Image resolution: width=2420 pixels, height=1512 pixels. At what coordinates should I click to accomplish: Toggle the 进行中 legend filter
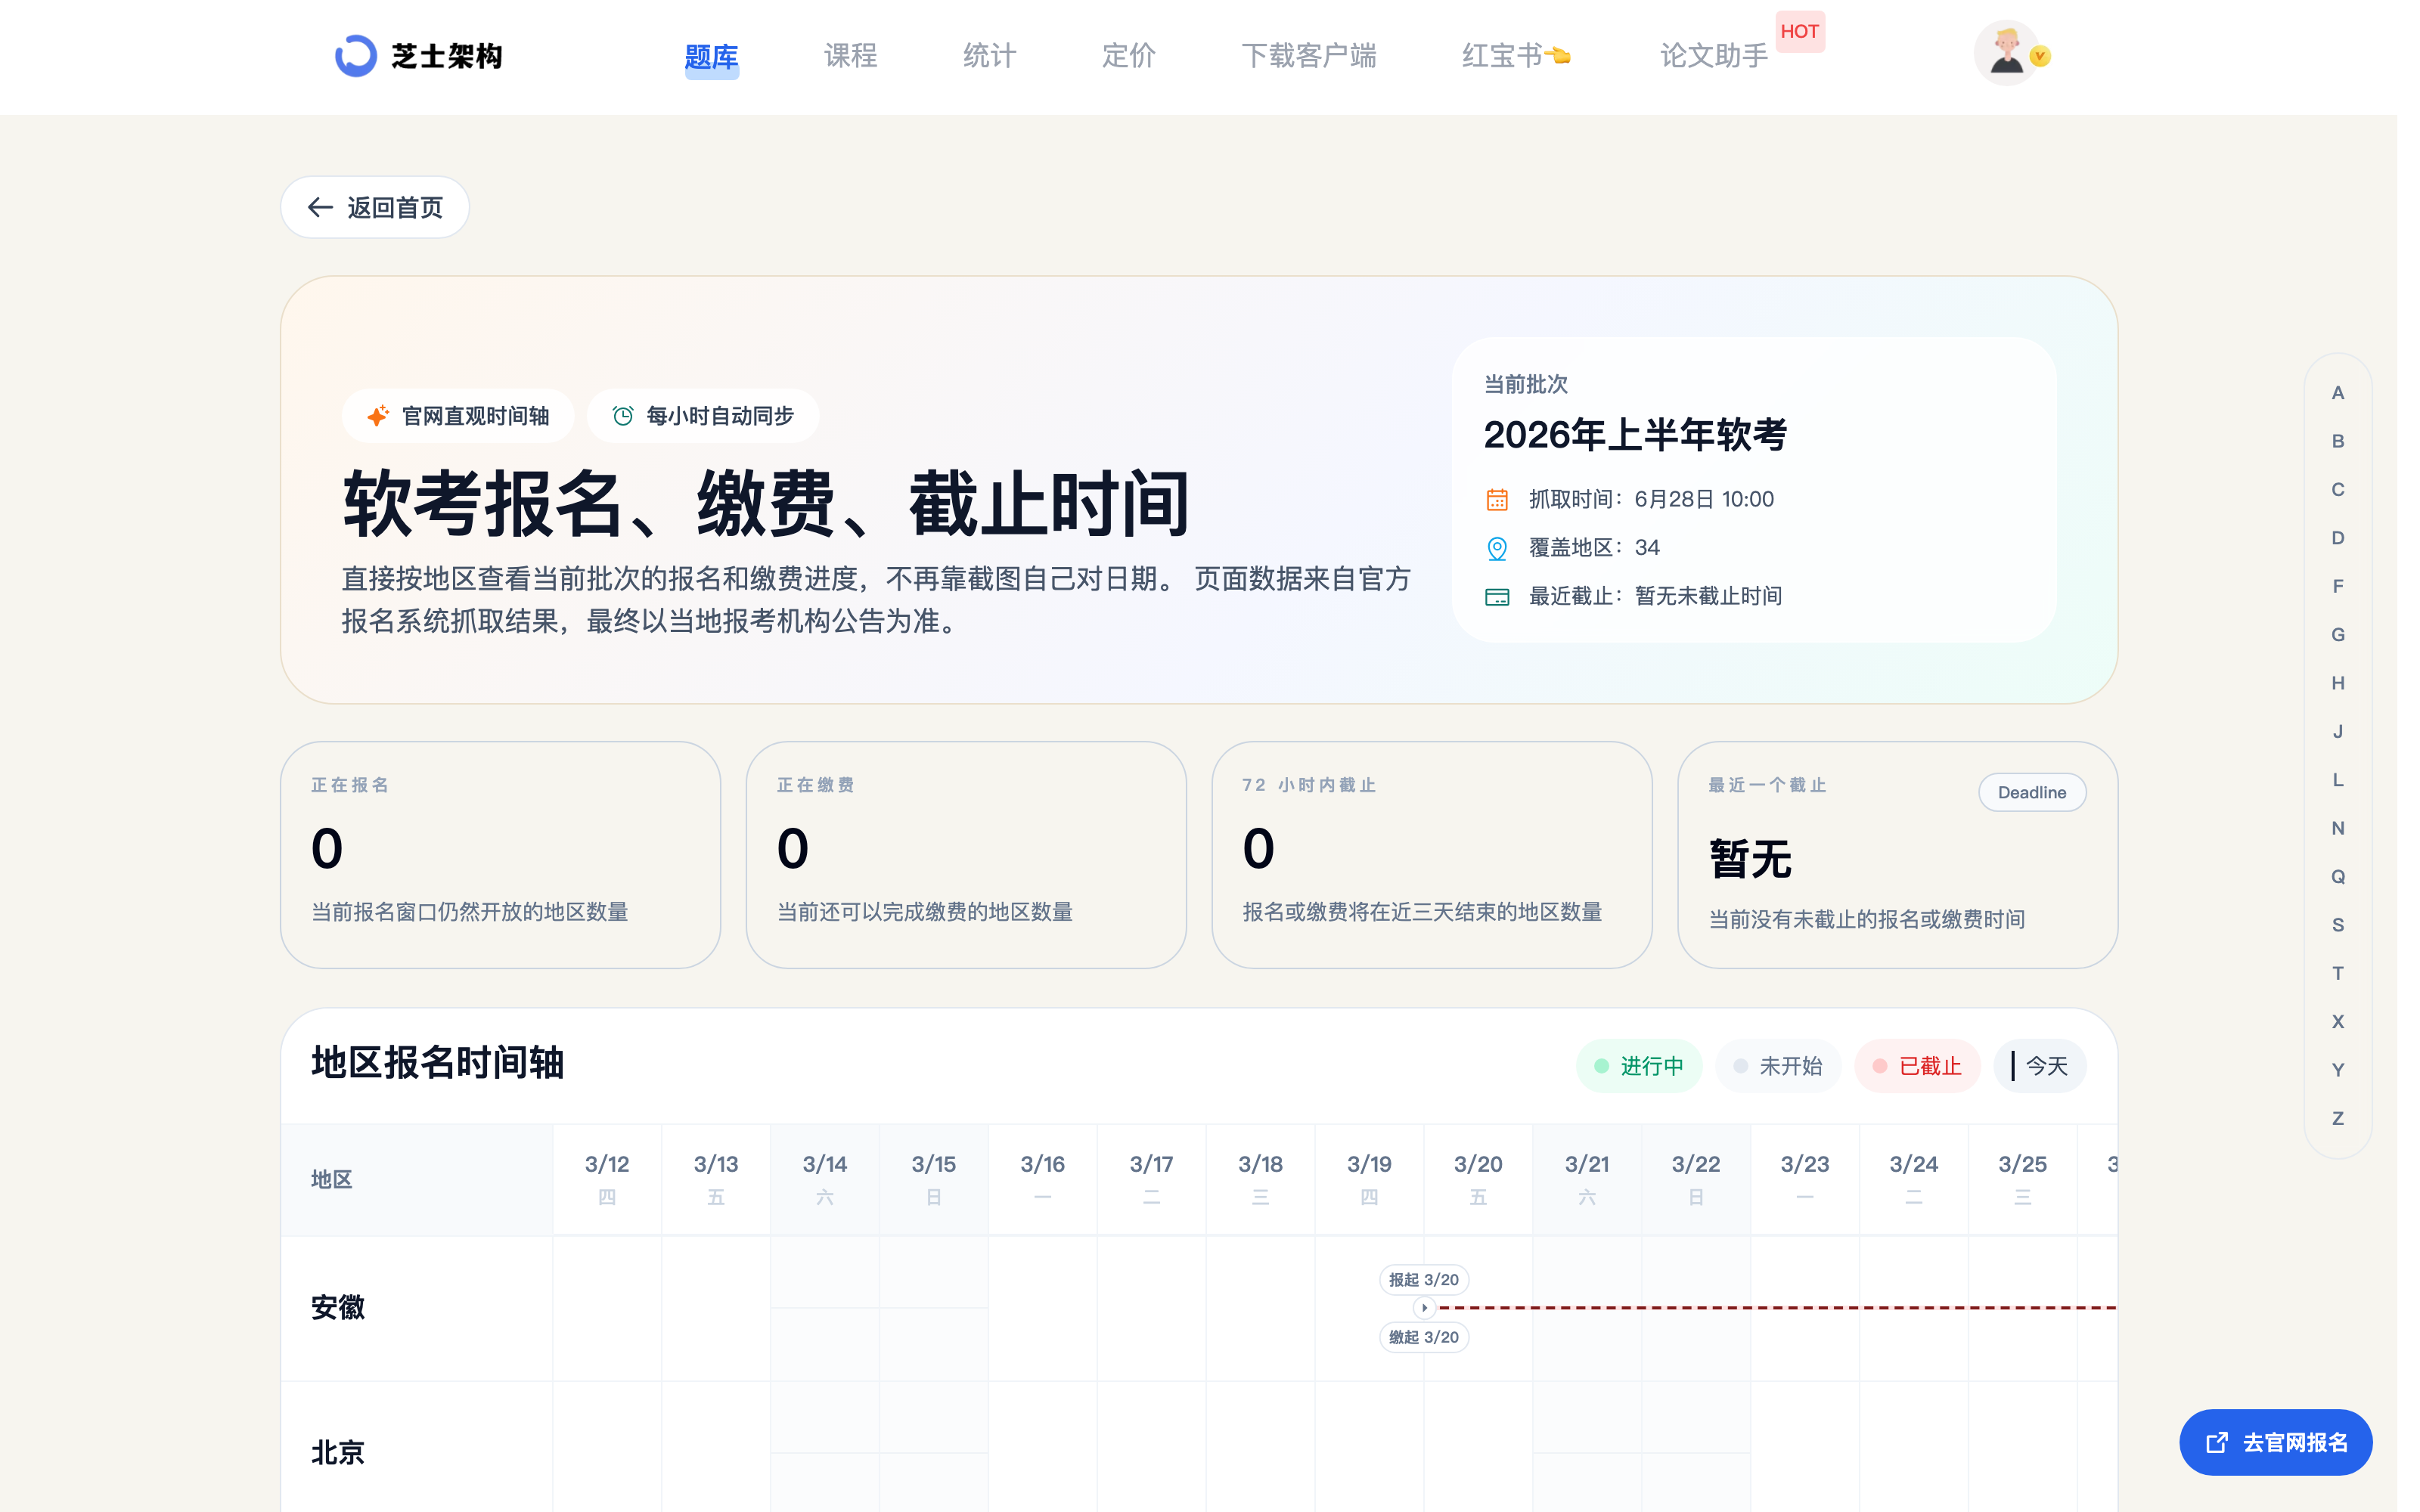[1638, 1066]
